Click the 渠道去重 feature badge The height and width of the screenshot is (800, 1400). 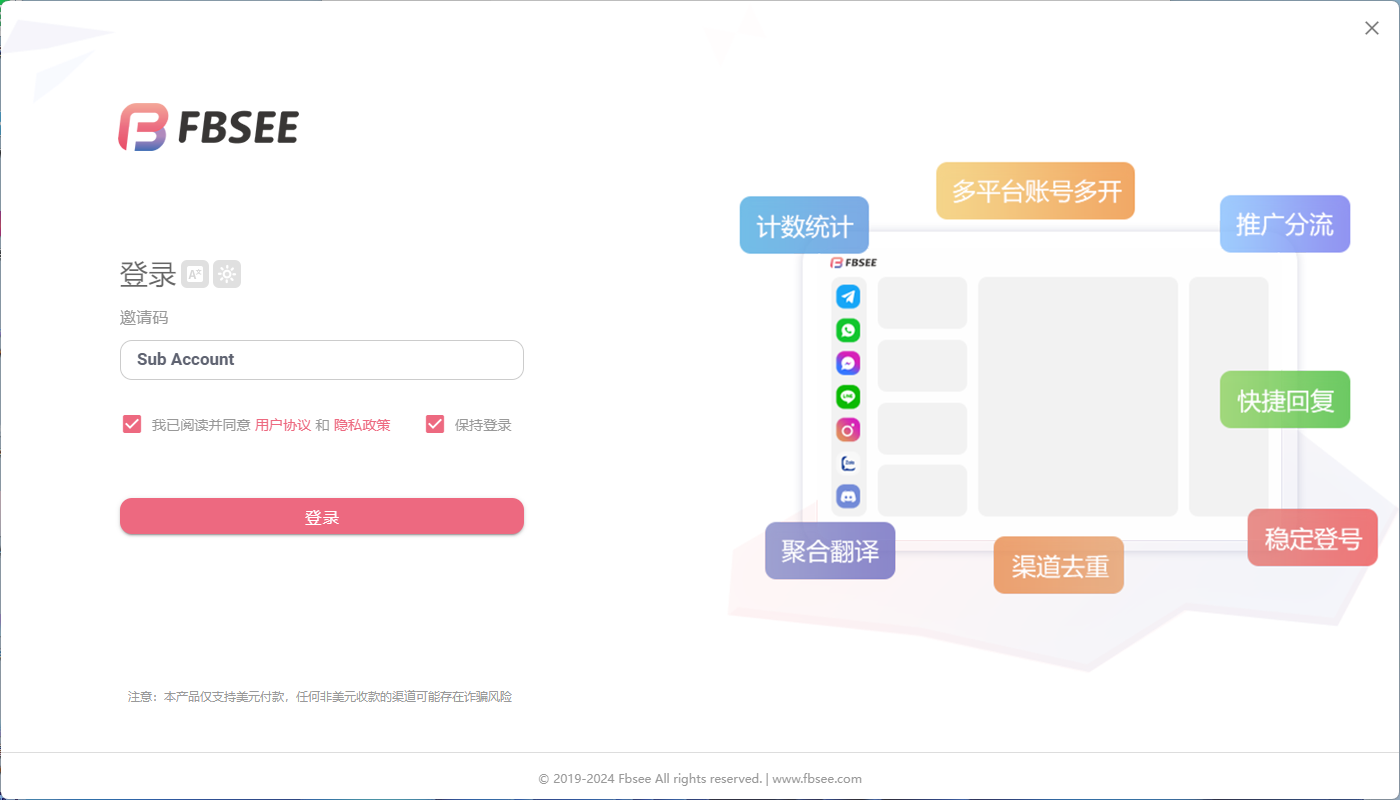1059,565
